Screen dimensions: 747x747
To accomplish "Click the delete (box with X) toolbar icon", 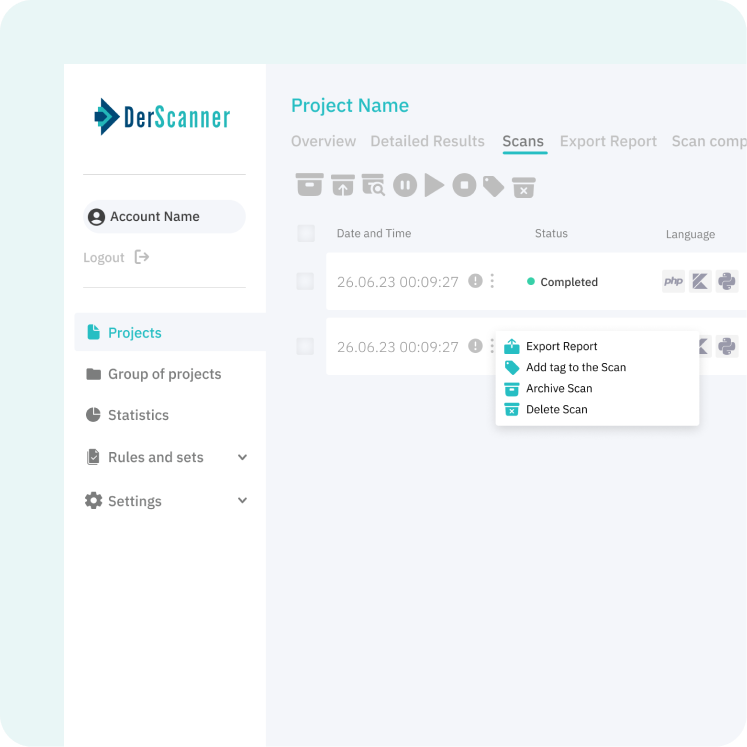I will point(524,187).
